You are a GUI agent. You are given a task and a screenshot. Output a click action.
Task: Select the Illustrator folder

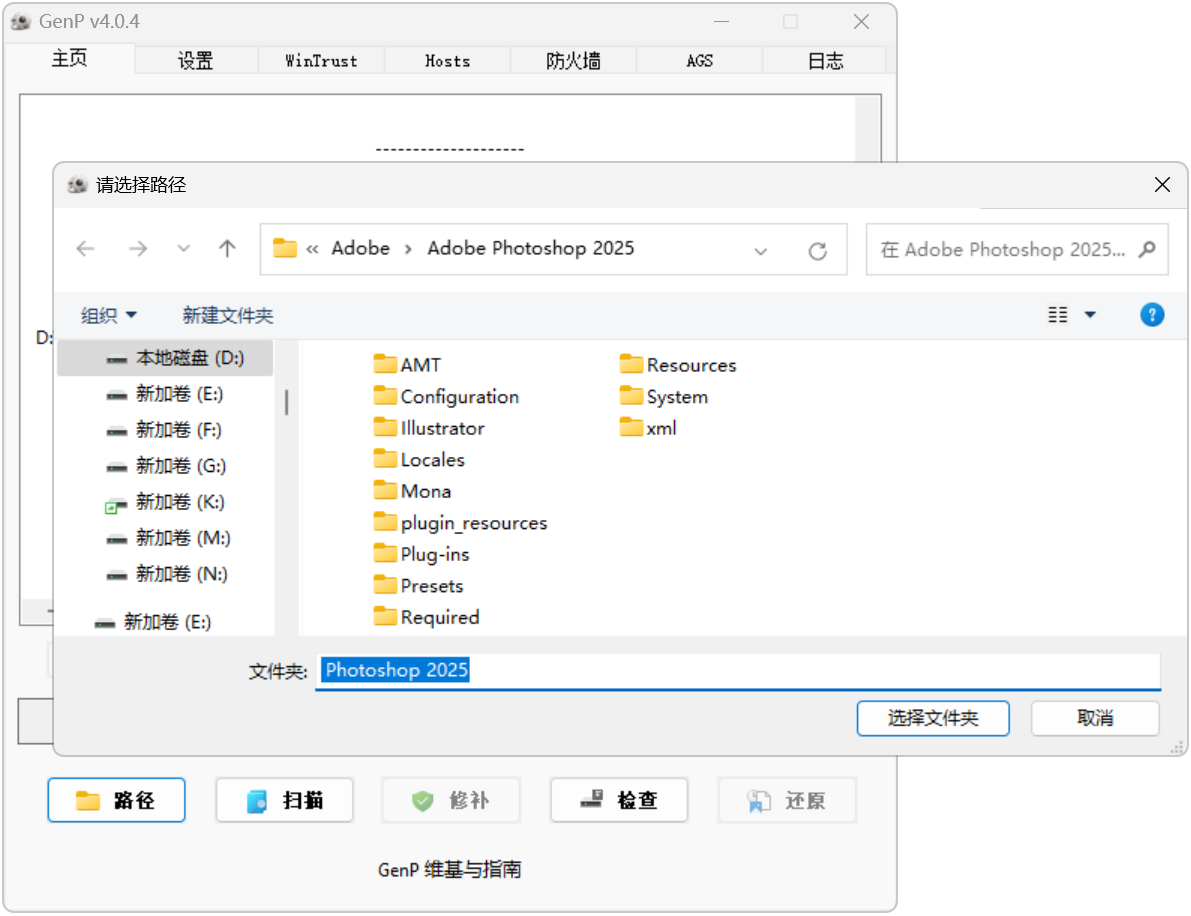[x=429, y=428]
